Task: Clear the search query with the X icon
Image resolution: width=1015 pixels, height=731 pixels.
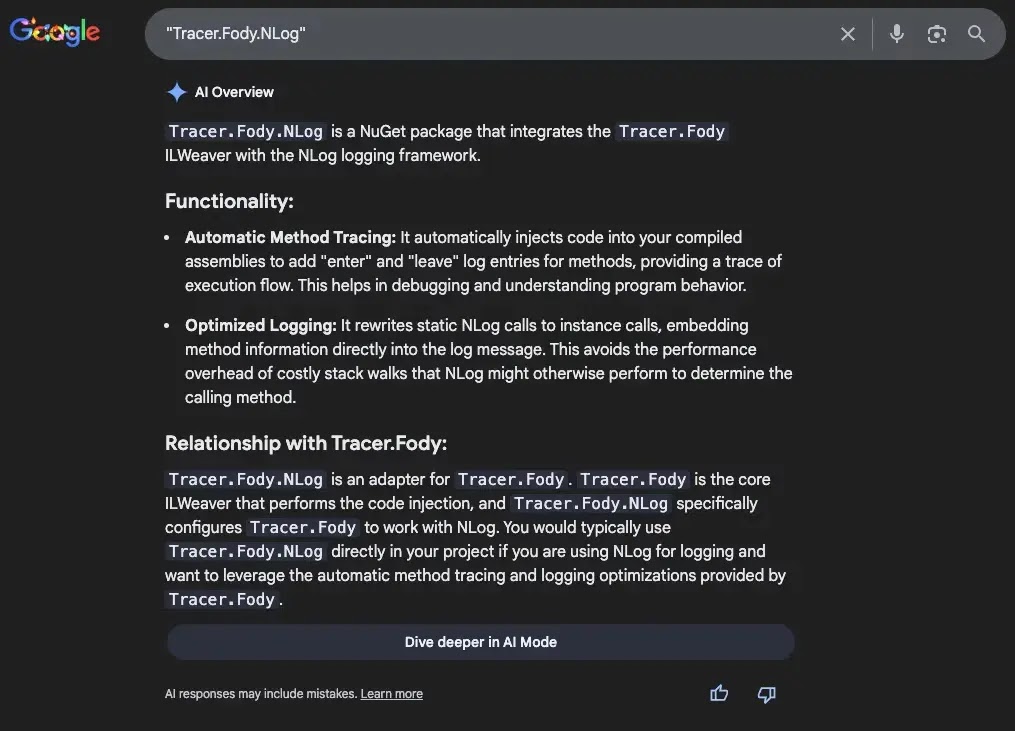Action: (x=847, y=33)
